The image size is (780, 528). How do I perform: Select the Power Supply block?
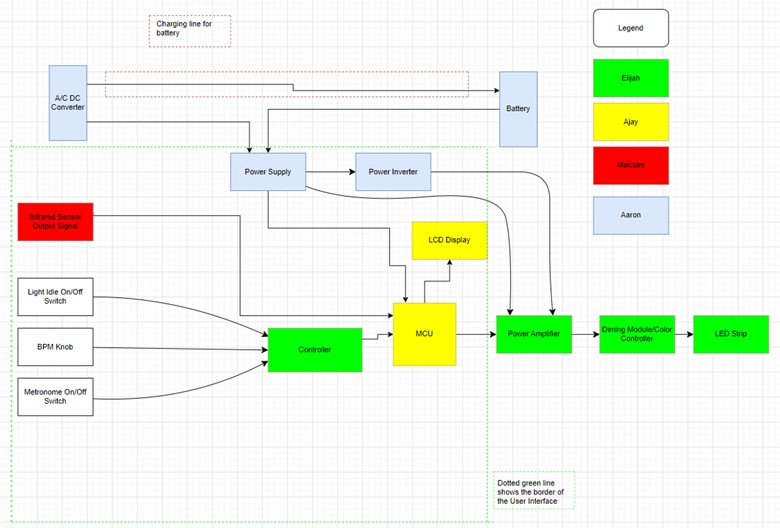point(267,171)
